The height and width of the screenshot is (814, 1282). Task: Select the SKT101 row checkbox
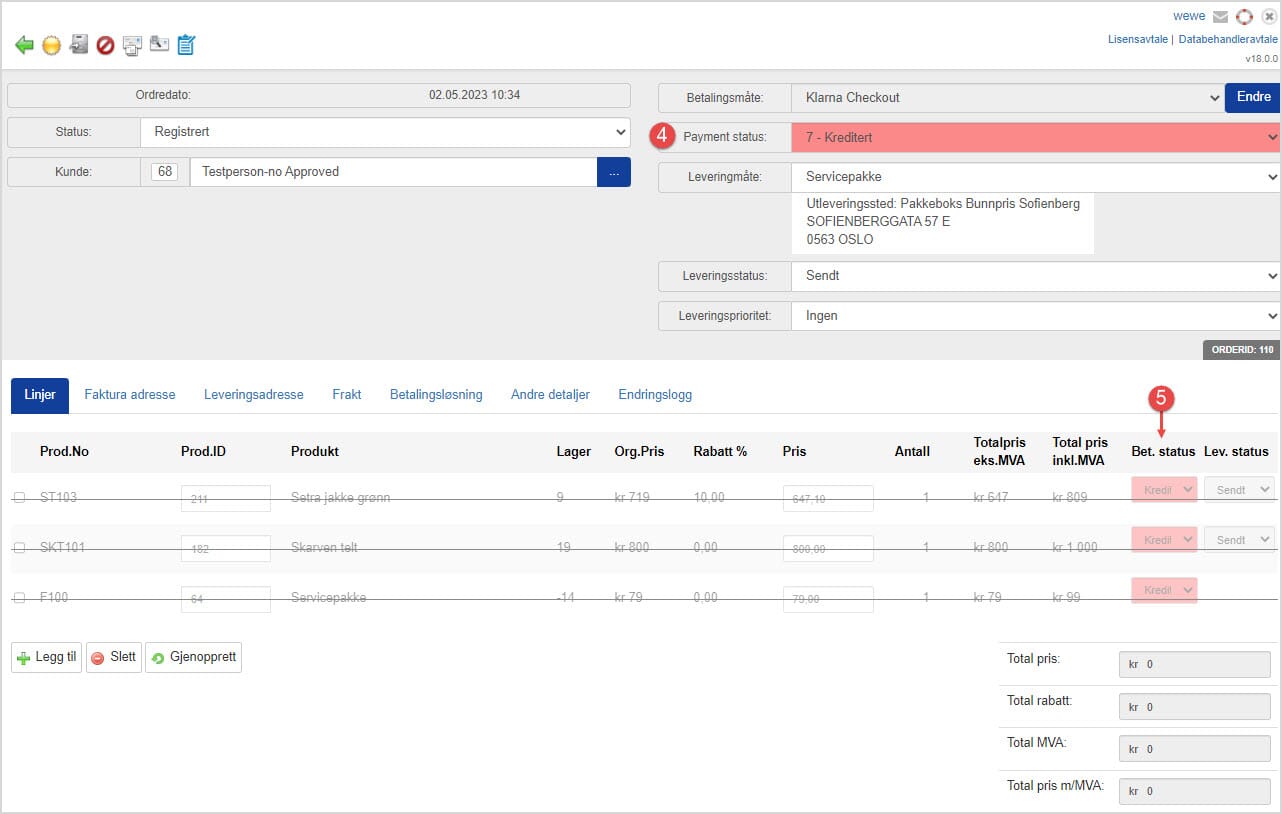(x=19, y=548)
